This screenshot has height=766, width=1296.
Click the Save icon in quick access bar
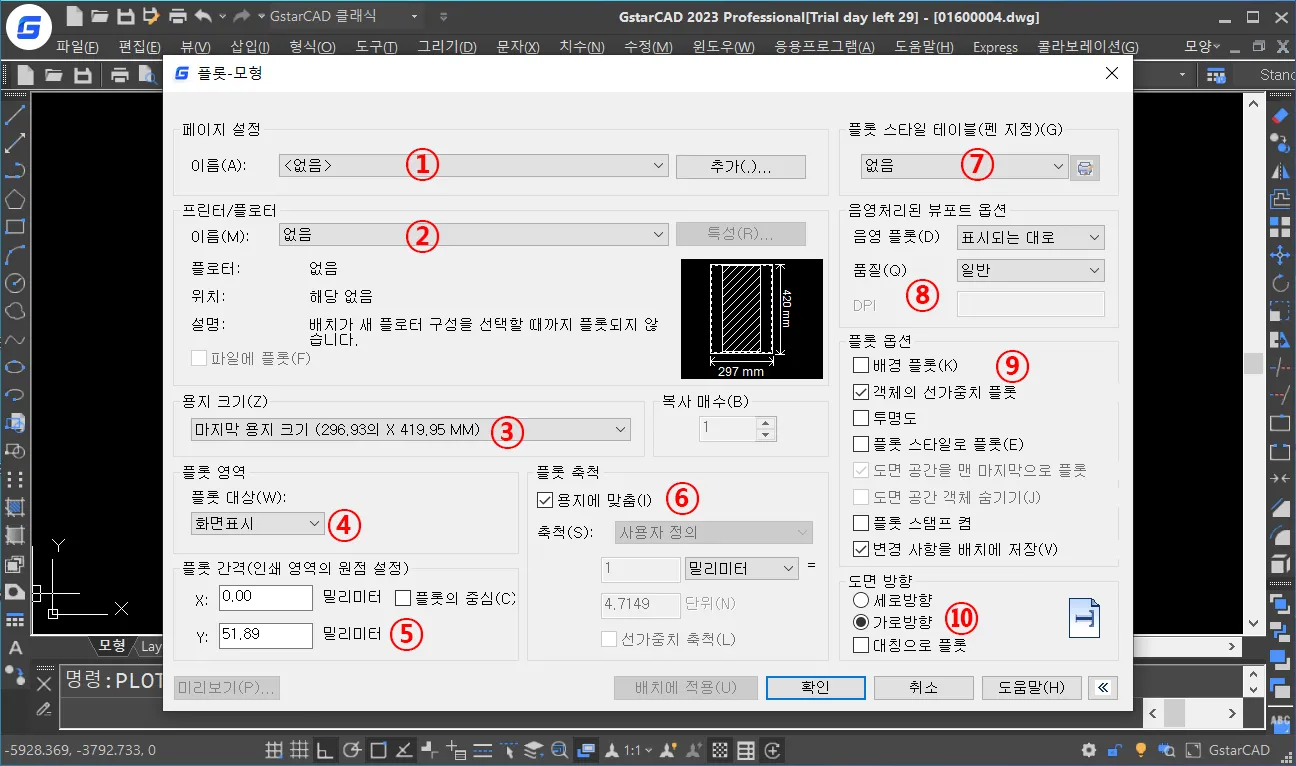tap(126, 16)
